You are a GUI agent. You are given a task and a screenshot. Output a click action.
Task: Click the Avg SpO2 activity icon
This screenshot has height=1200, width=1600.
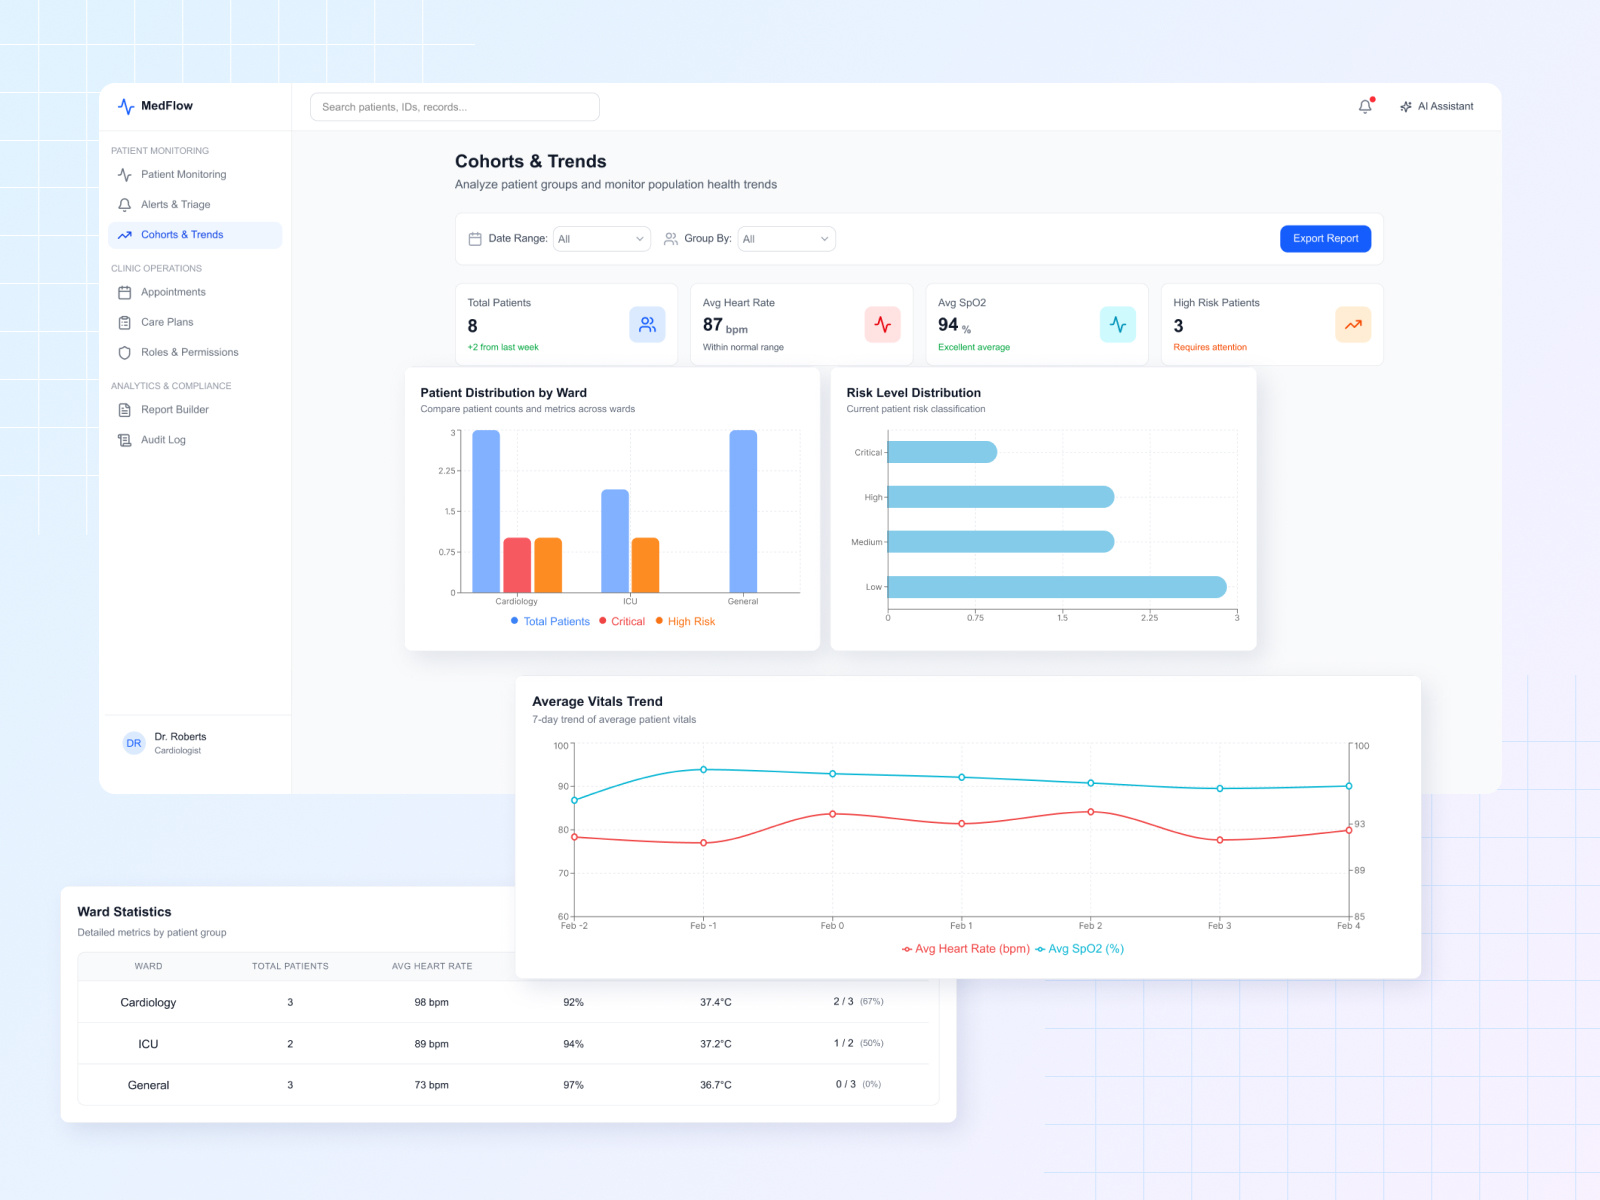1118,324
